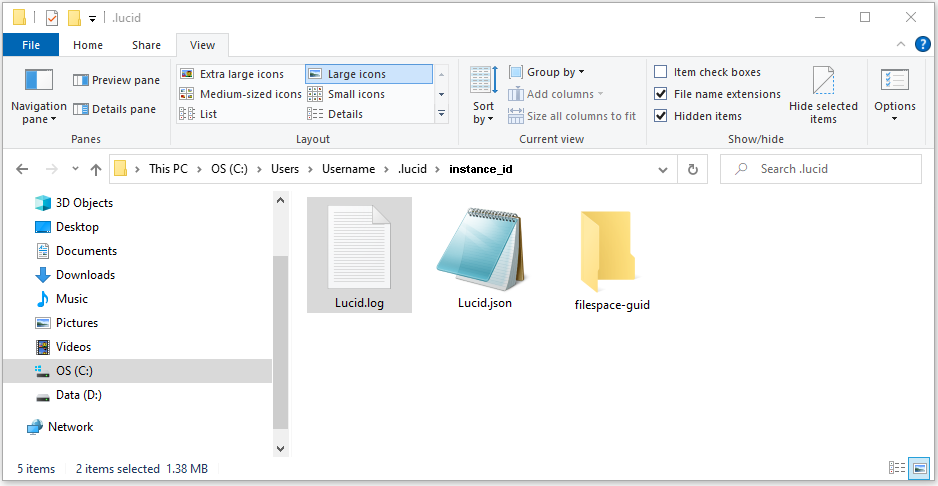
Task: Click navigation pane scrollbar down arrow
Action: [281, 447]
